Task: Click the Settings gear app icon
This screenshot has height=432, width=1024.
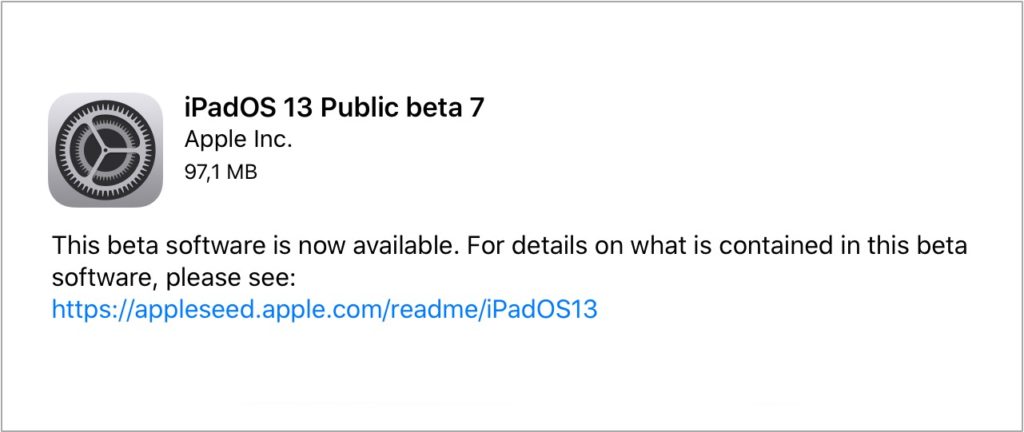Action: 104,150
